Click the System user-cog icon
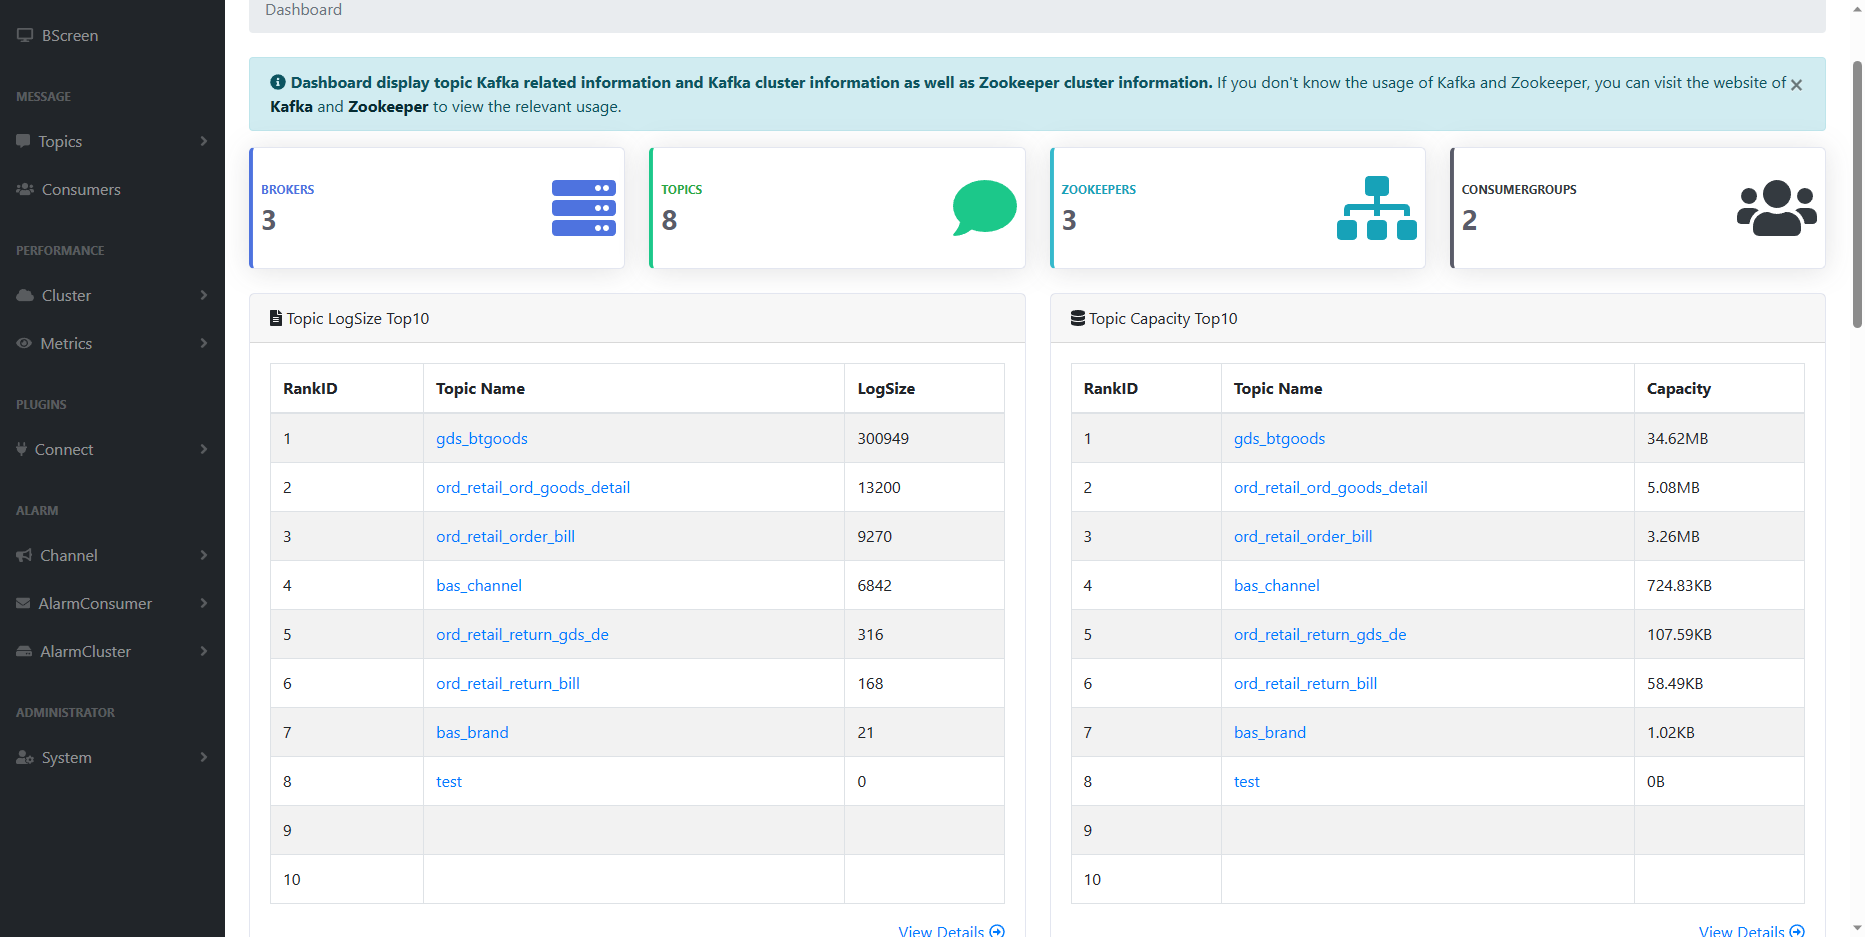The height and width of the screenshot is (937, 1865). click(x=25, y=757)
